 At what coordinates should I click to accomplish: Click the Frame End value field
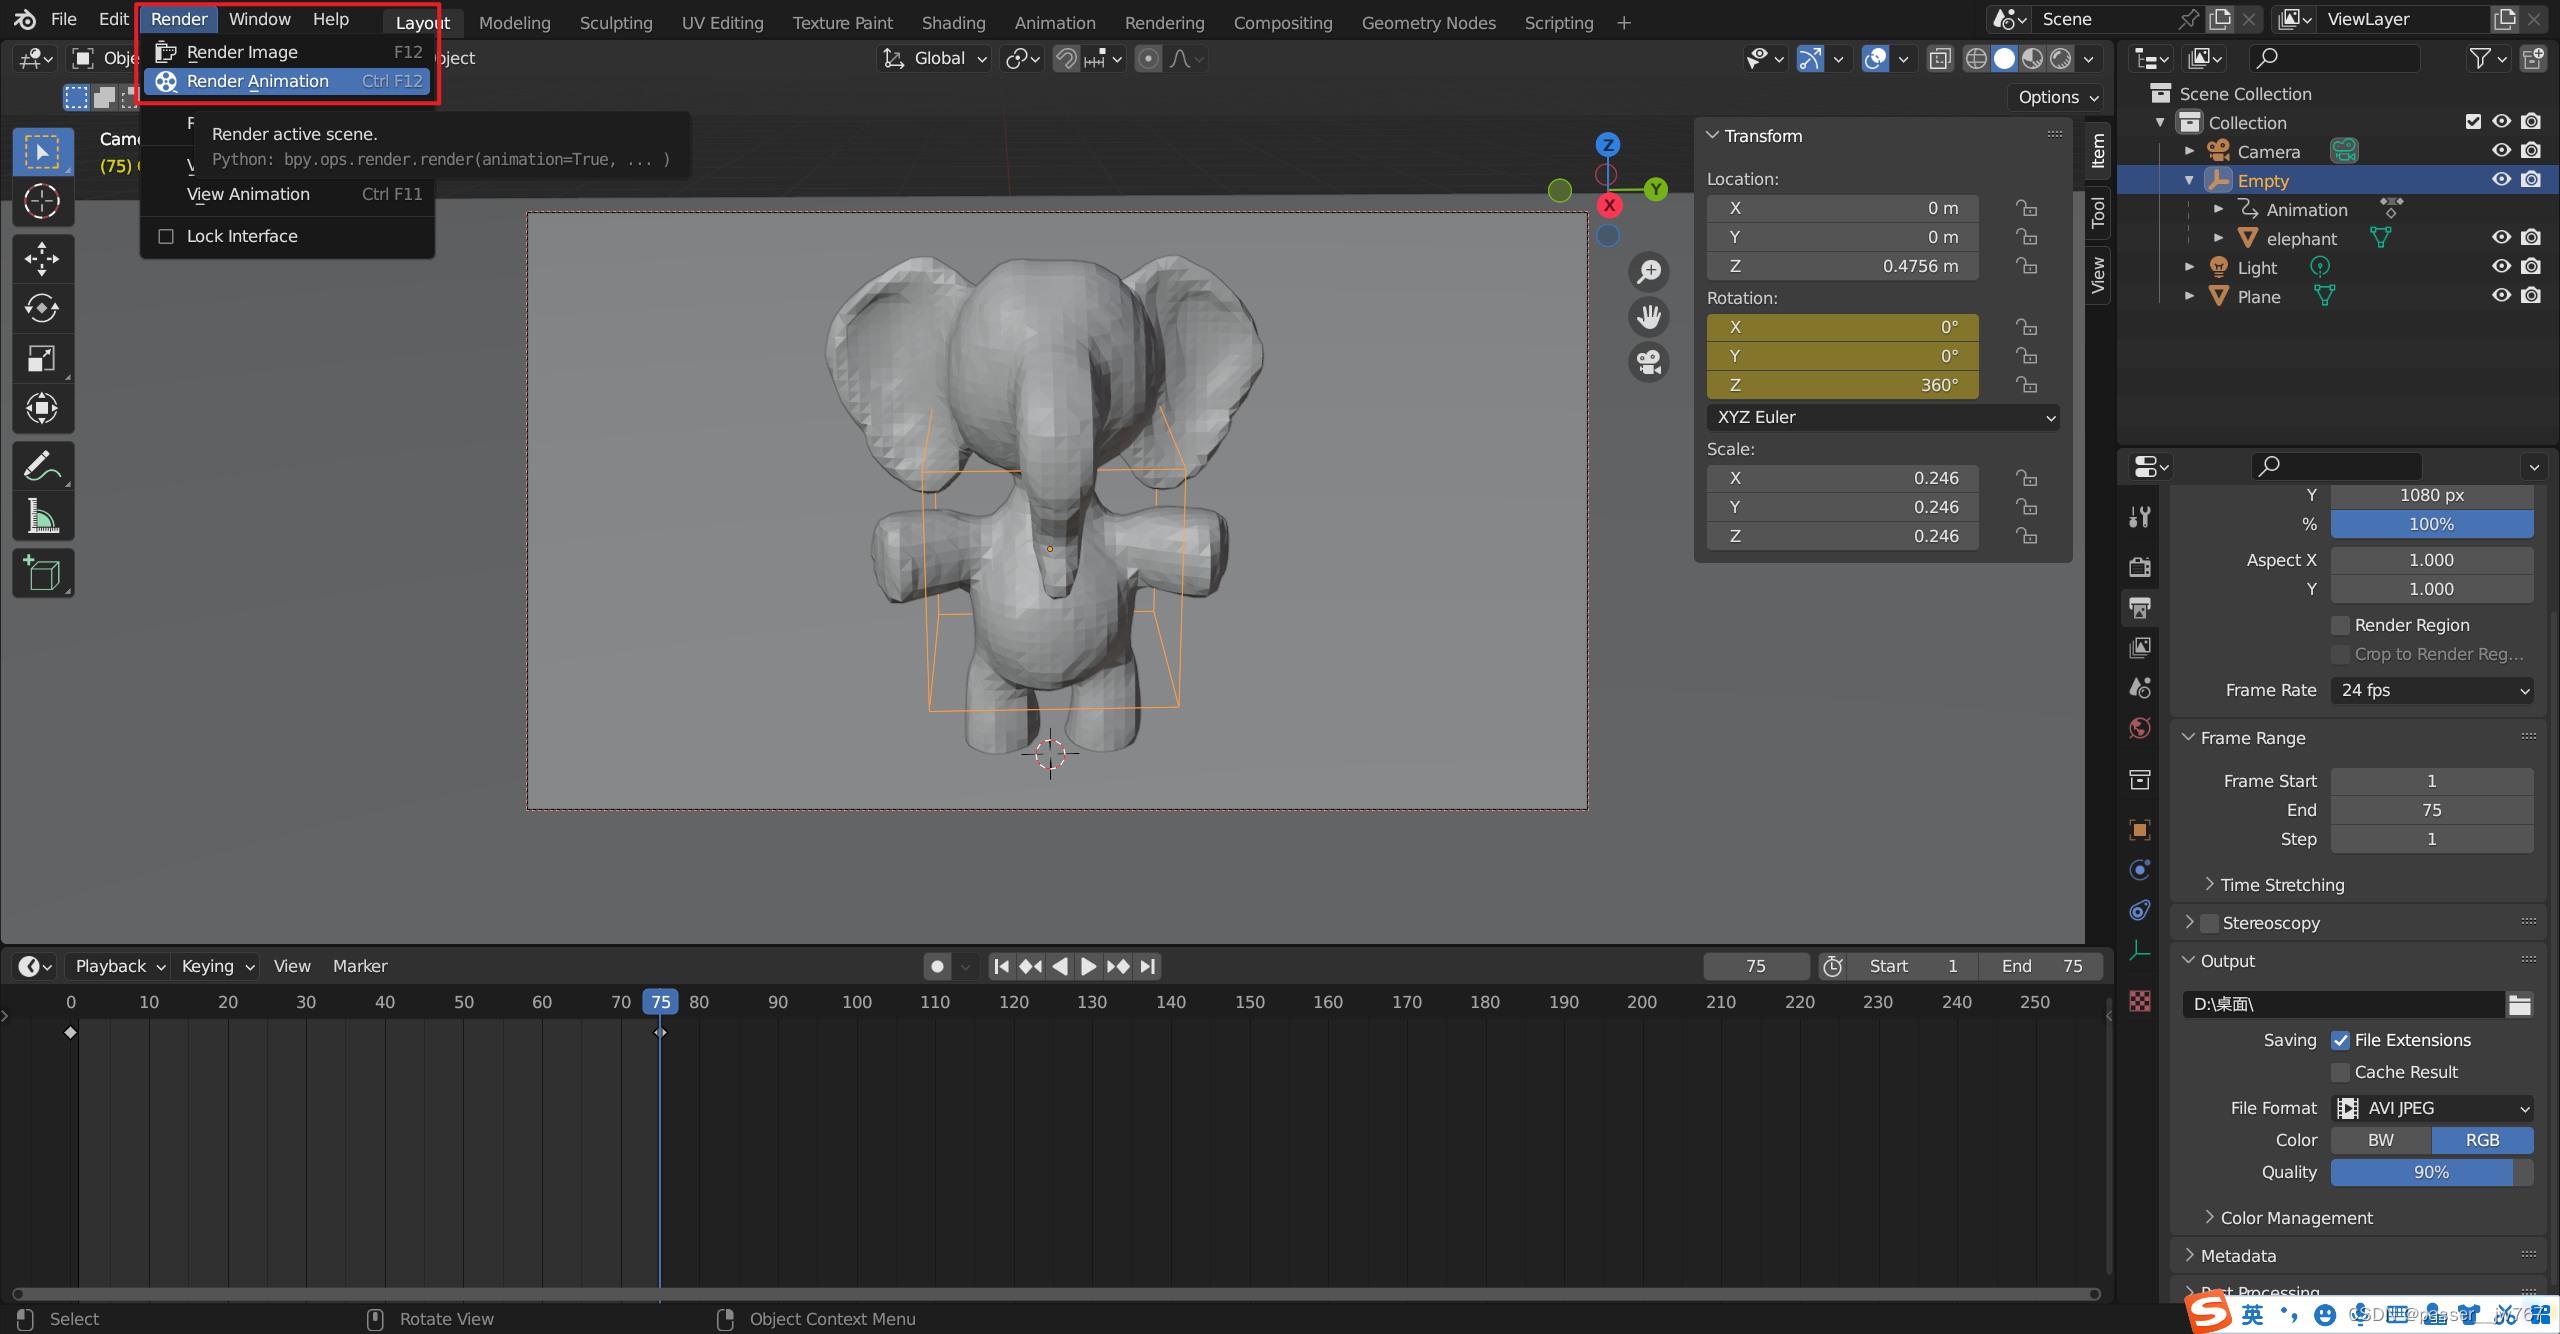coord(2431,810)
